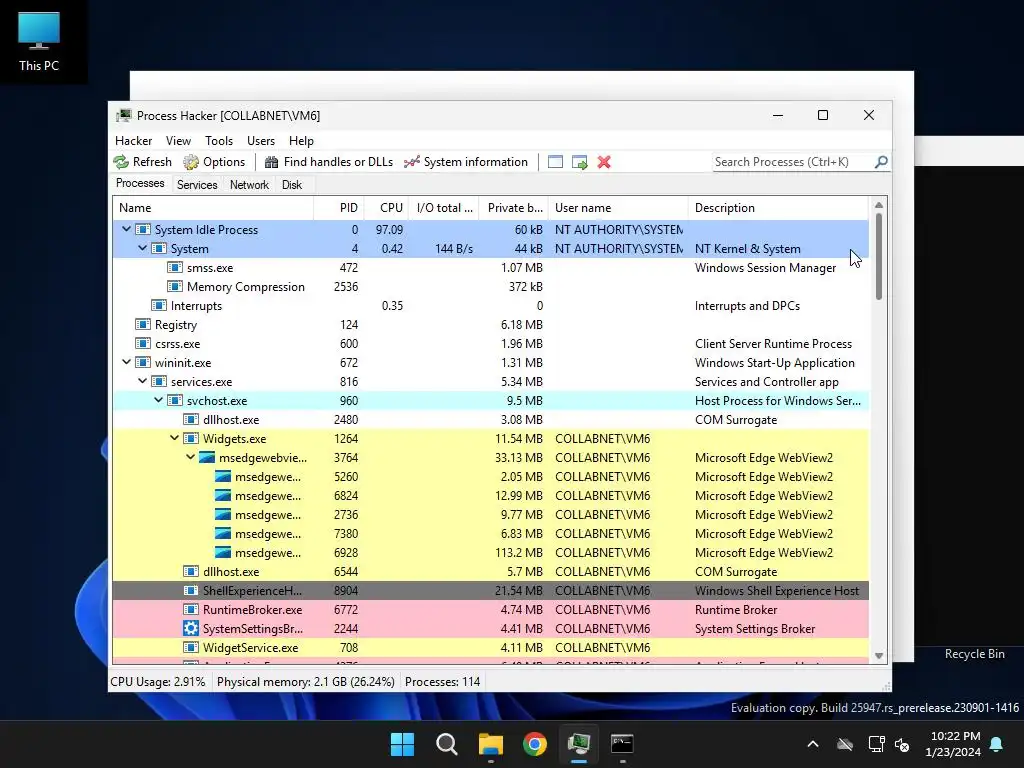Click the RuntimeBroker.exe process icon
The width and height of the screenshot is (1024, 768).
click(191, 609)
